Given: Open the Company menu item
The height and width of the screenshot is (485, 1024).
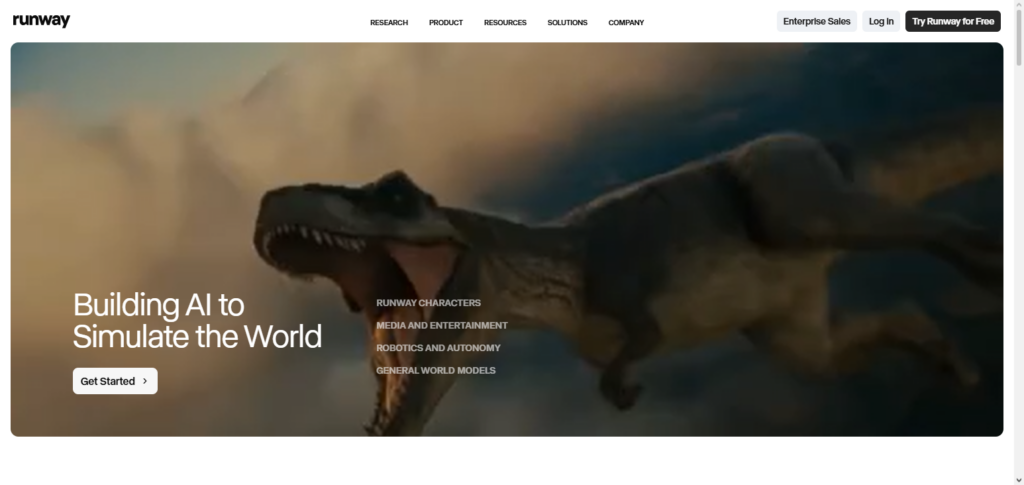Looking at the screenshot, I should (x=626, y=22).
